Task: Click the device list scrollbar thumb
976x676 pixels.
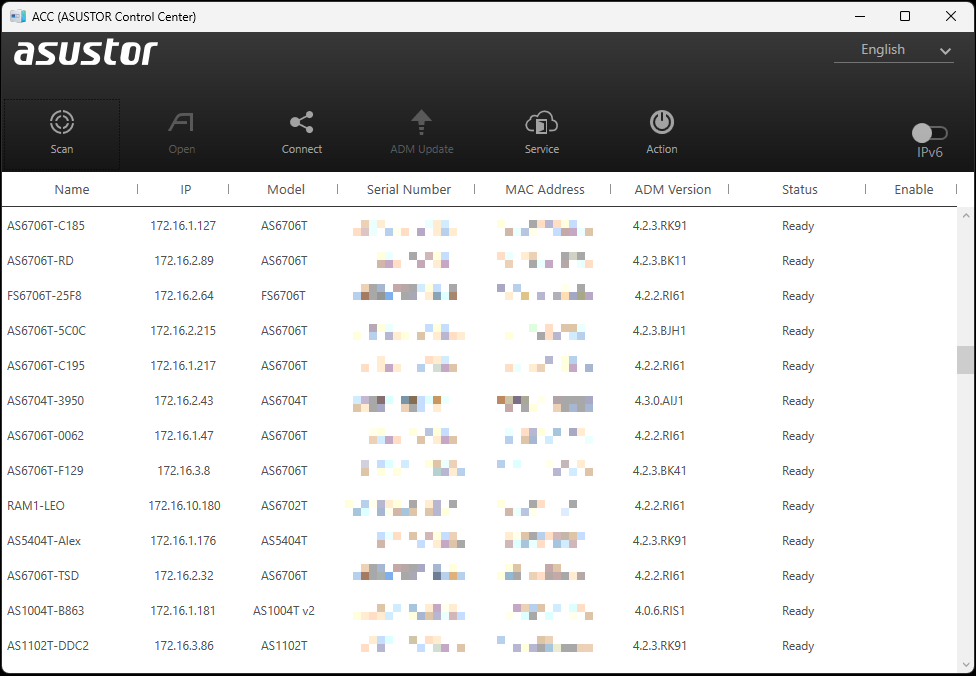Action: (x=965, y=360)
